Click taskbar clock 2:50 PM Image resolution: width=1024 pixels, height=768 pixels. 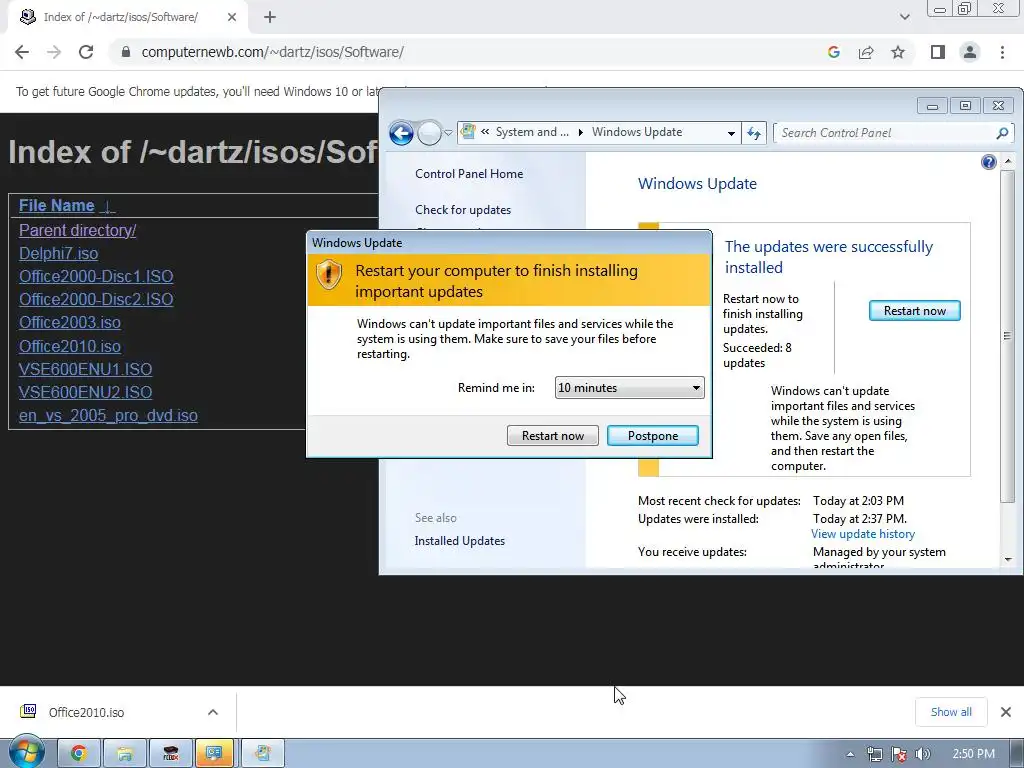[973, 754]
